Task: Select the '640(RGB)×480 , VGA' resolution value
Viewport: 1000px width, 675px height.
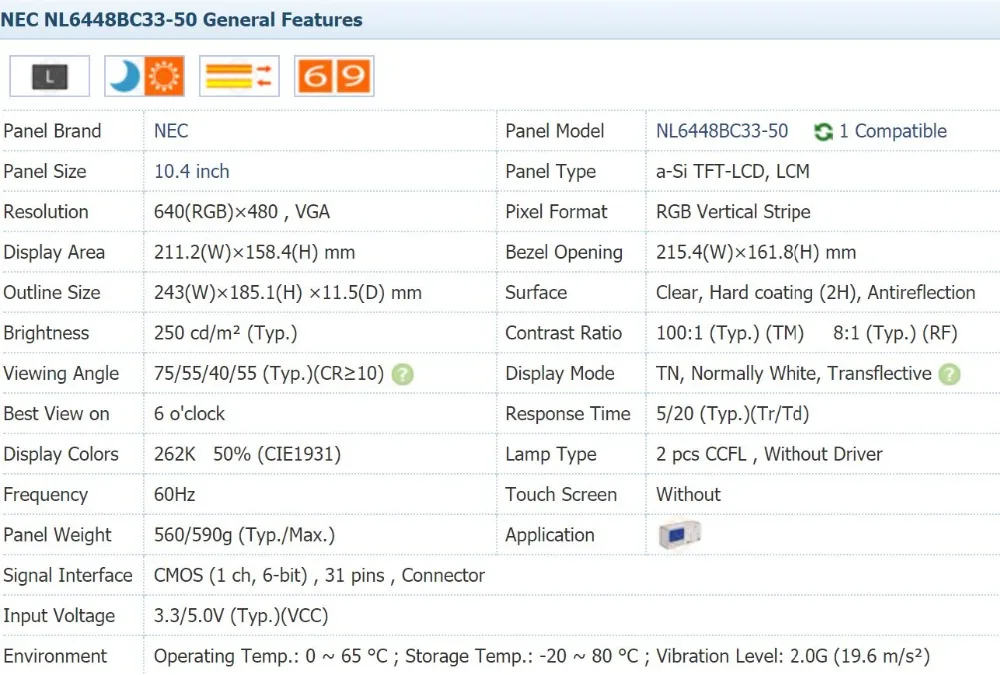Action: click(242, 211)
